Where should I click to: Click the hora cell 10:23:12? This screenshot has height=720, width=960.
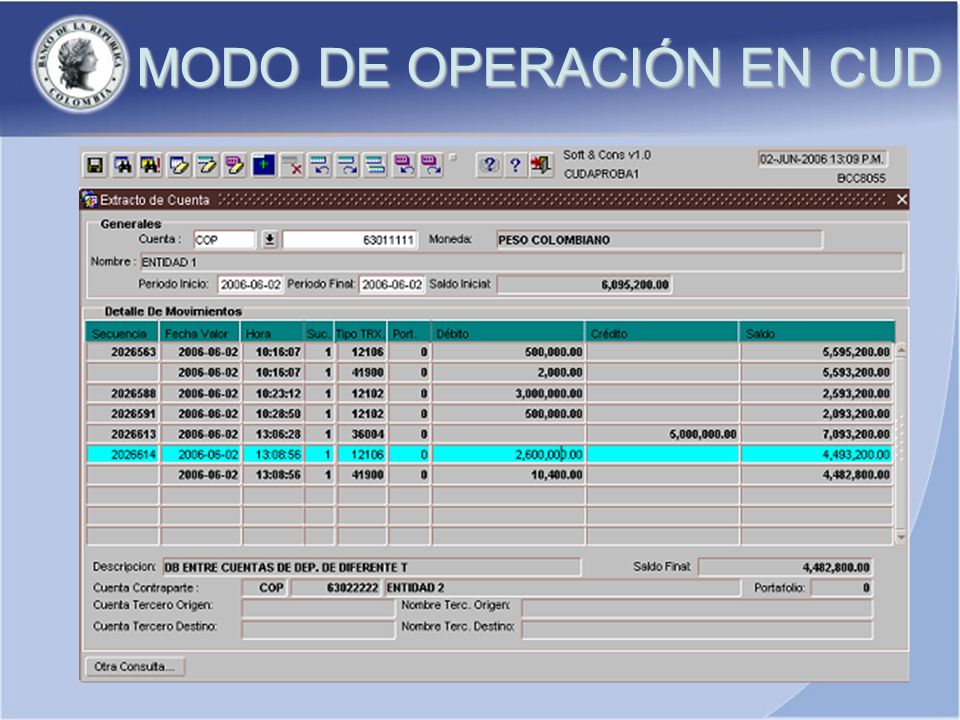(273, 393)
